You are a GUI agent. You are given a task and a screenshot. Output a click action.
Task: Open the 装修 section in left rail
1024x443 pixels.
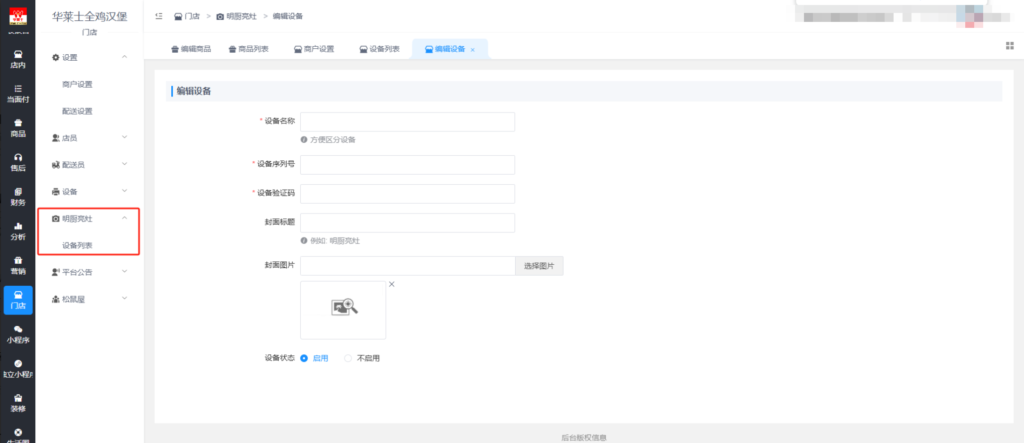point(18,402)
